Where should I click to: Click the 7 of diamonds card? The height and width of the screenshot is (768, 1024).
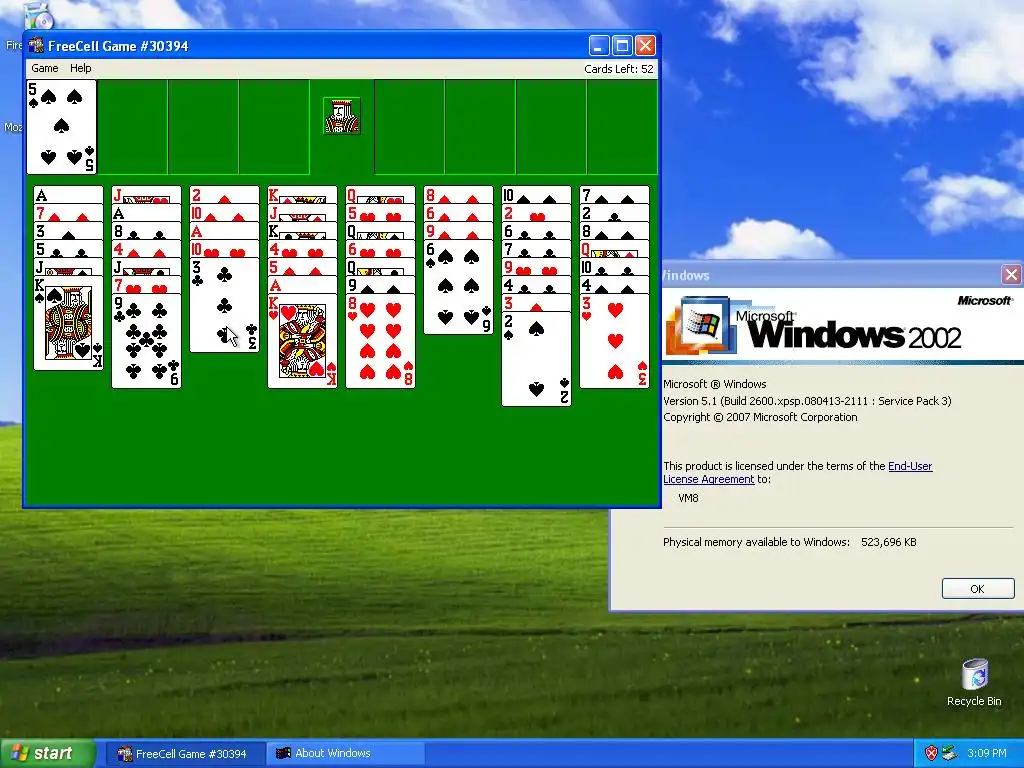[x=69, y=213]
